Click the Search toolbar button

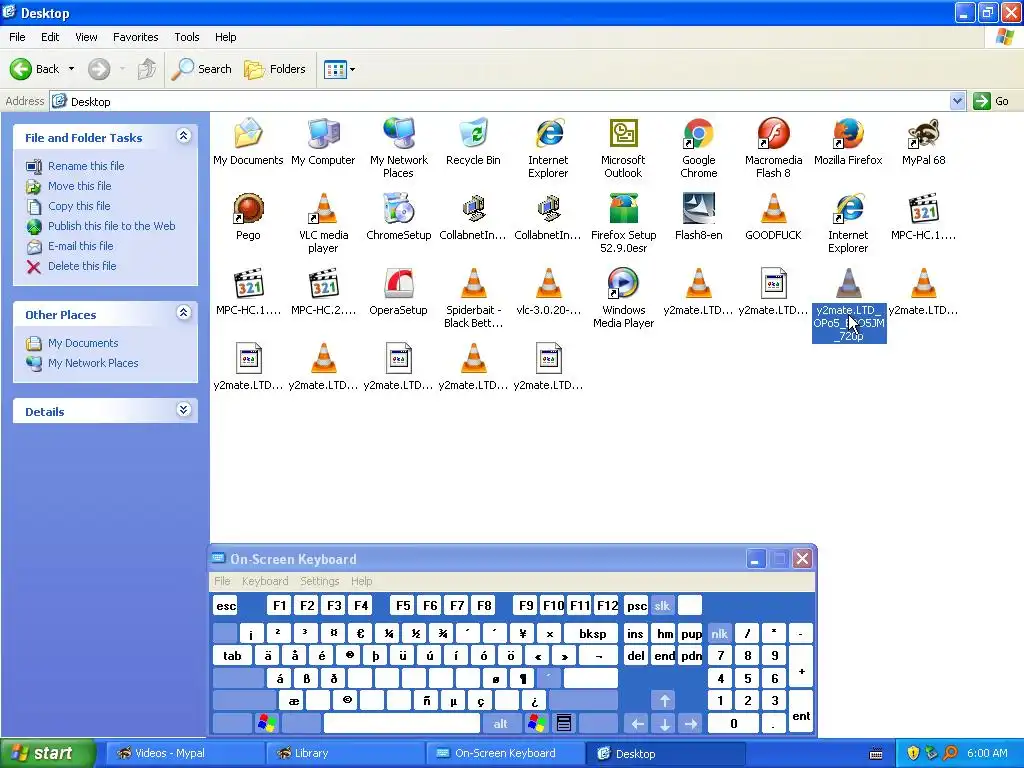pos(201,69)
